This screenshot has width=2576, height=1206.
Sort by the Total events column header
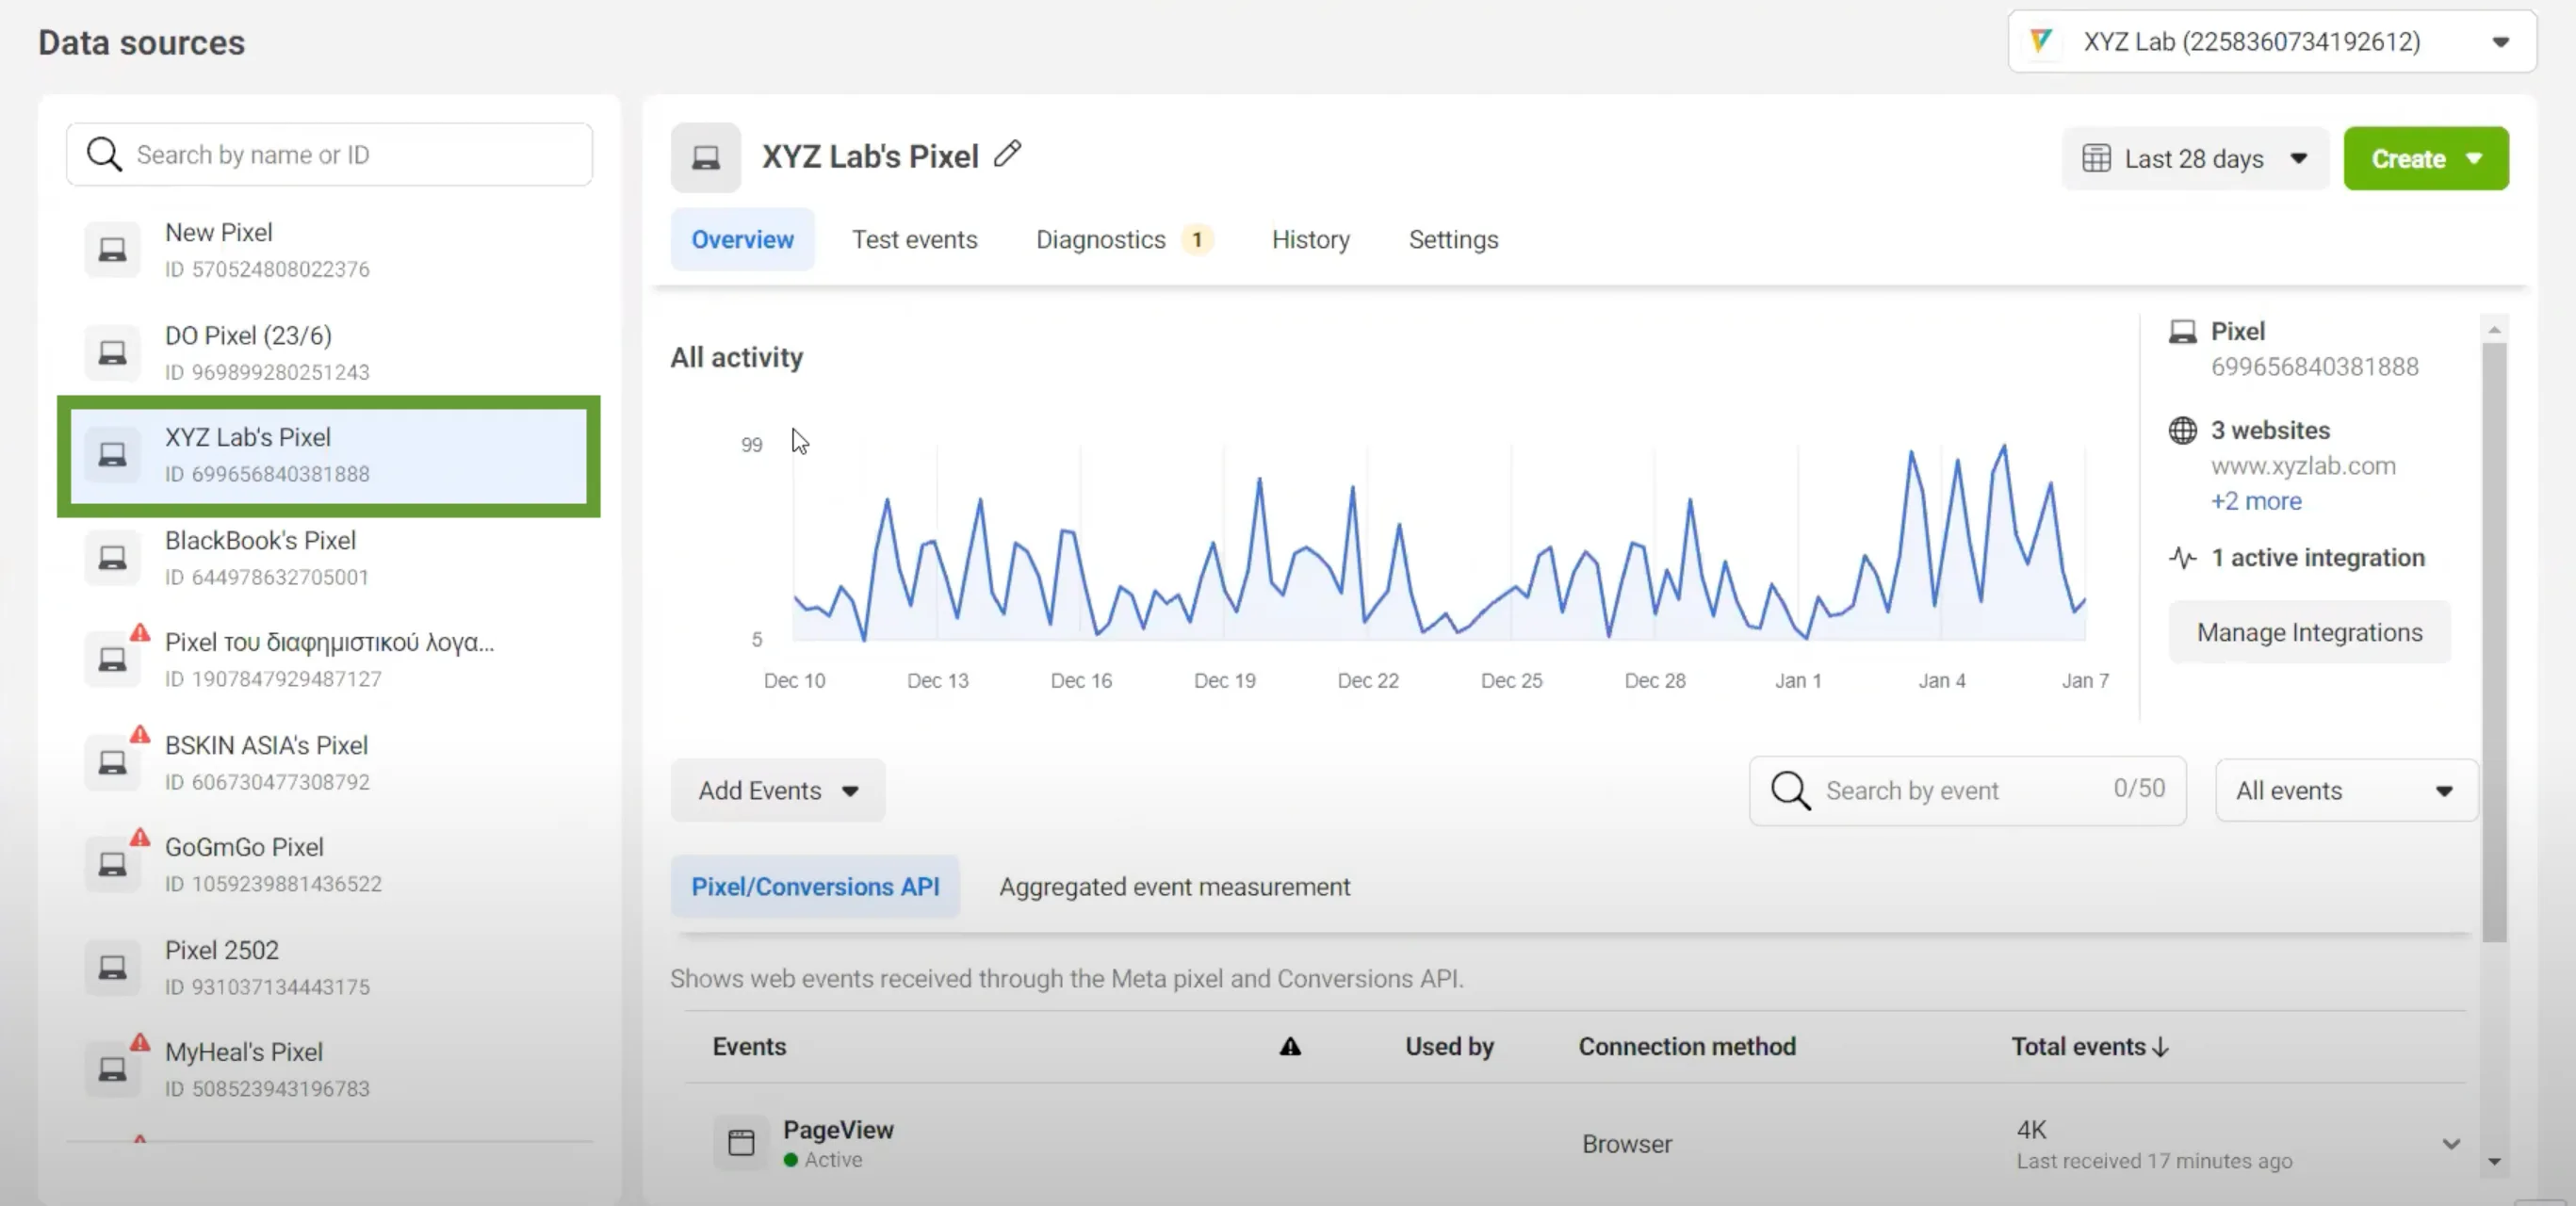click(2090, 1046)
